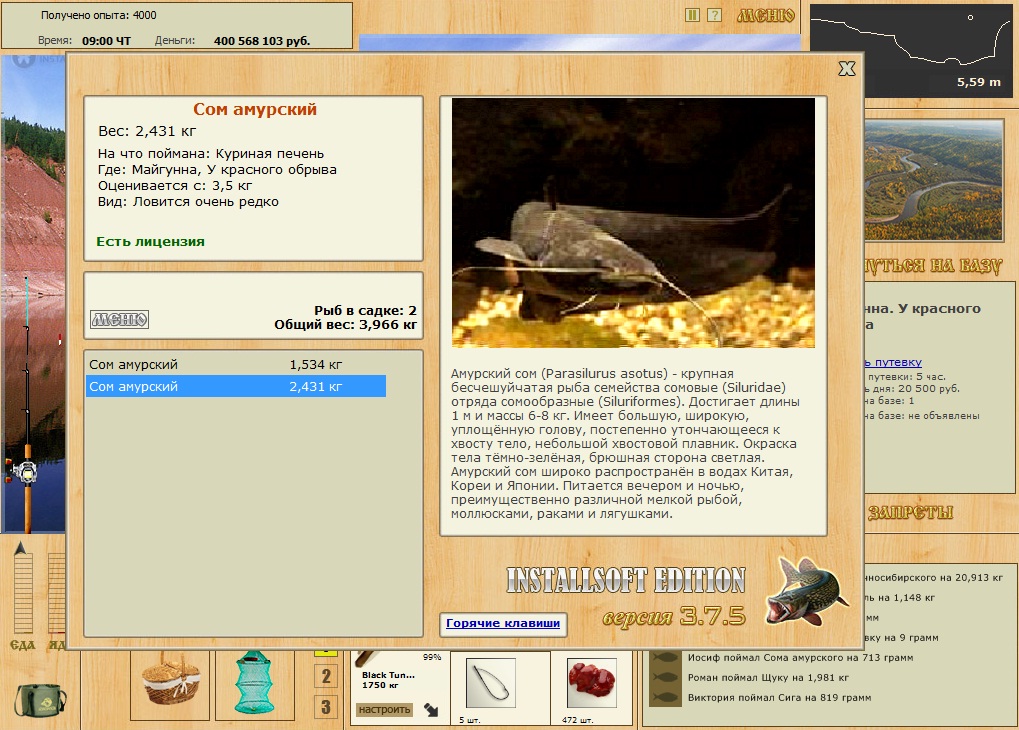Click the log entry Роман поймал Щуку

click(x=768, y=677)
